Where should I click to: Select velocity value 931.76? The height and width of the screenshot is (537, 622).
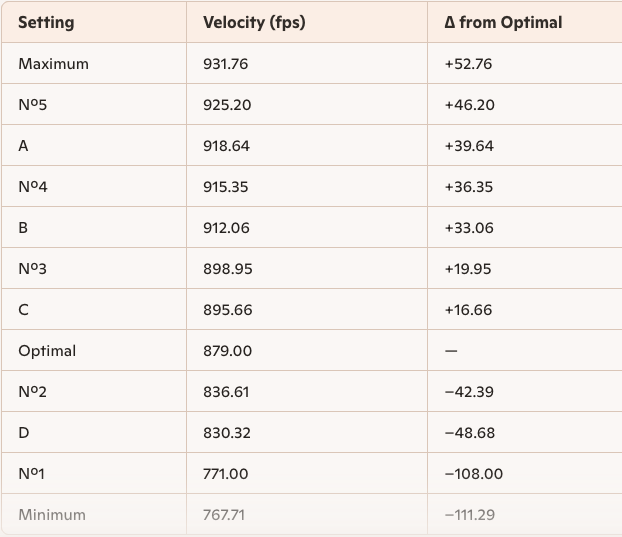(x=225, y=64)
